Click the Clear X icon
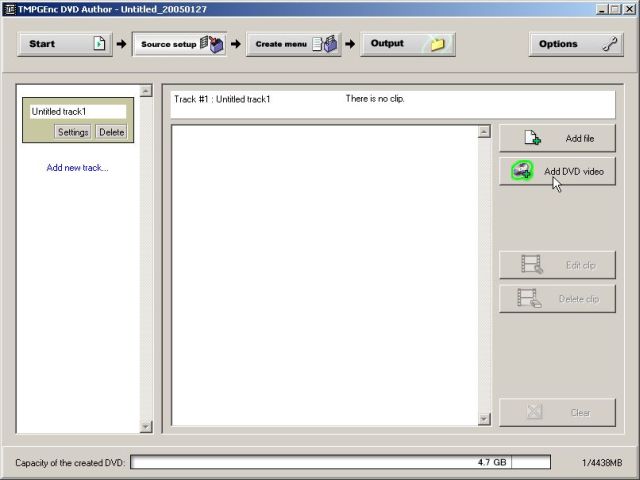Screen dimensions: 640x480 tap(534, 412)
